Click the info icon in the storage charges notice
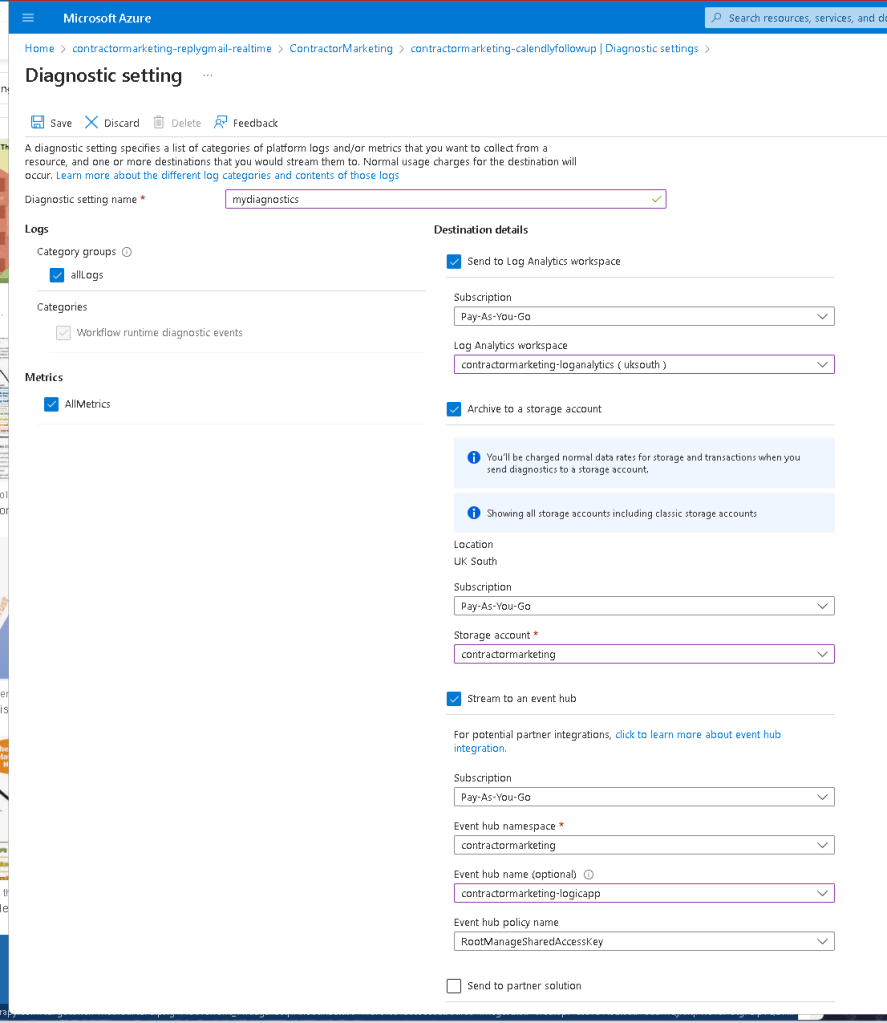Image resolution: width=887 pixels, height=1023 pixels. coord(474,457)
